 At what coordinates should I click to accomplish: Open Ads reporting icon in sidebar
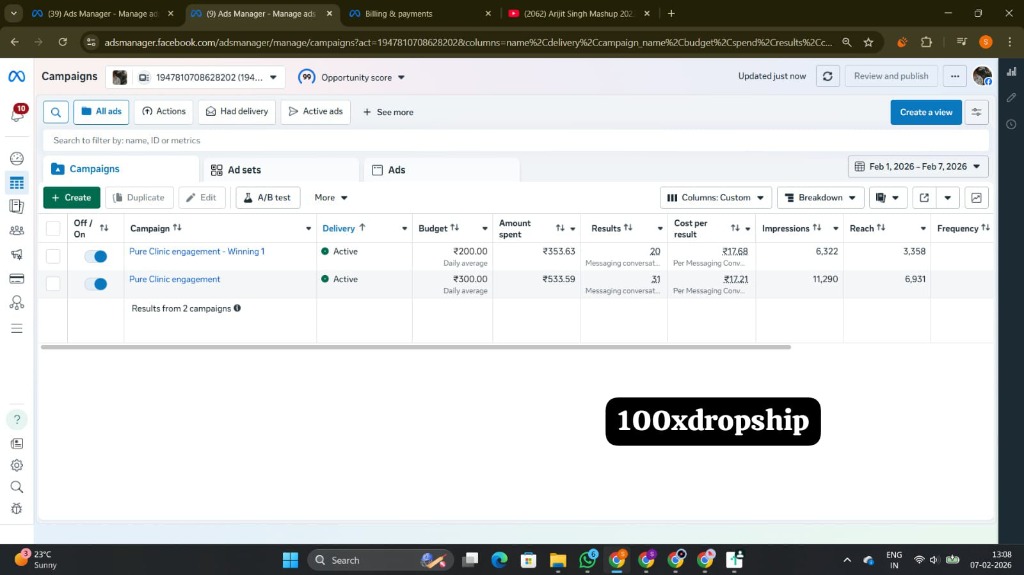click(17, 206)
